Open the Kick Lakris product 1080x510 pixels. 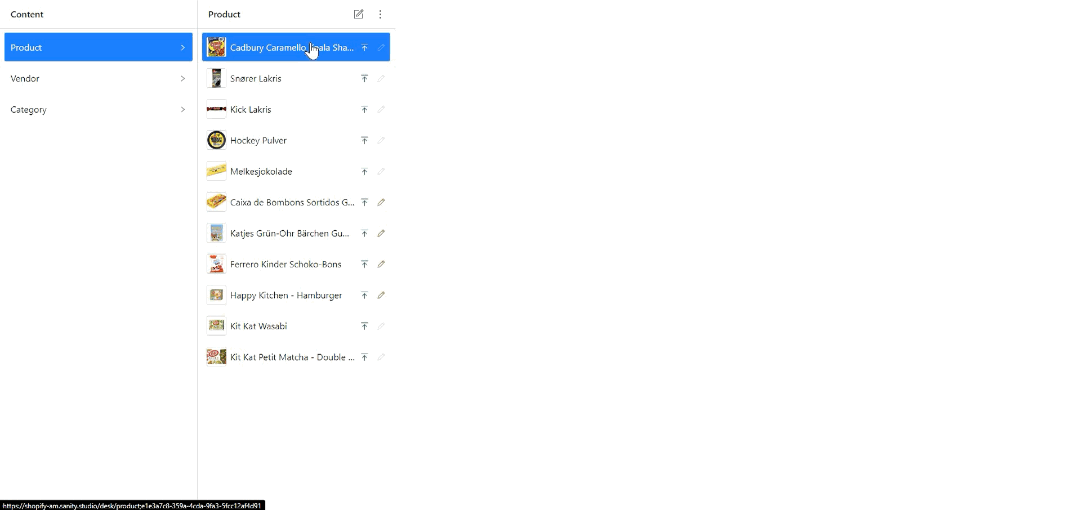pyautogui.click(x=296, y=110)
